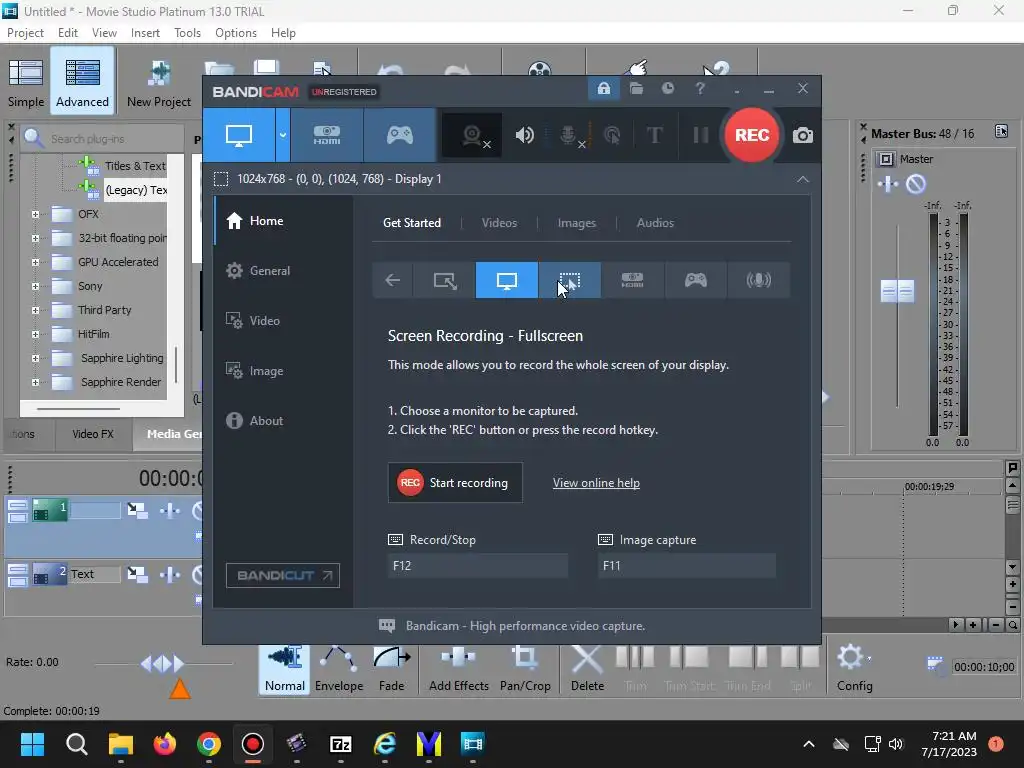Click the big red REC button
This screenshot has width=1024, height=768.
tap(752, 135)
